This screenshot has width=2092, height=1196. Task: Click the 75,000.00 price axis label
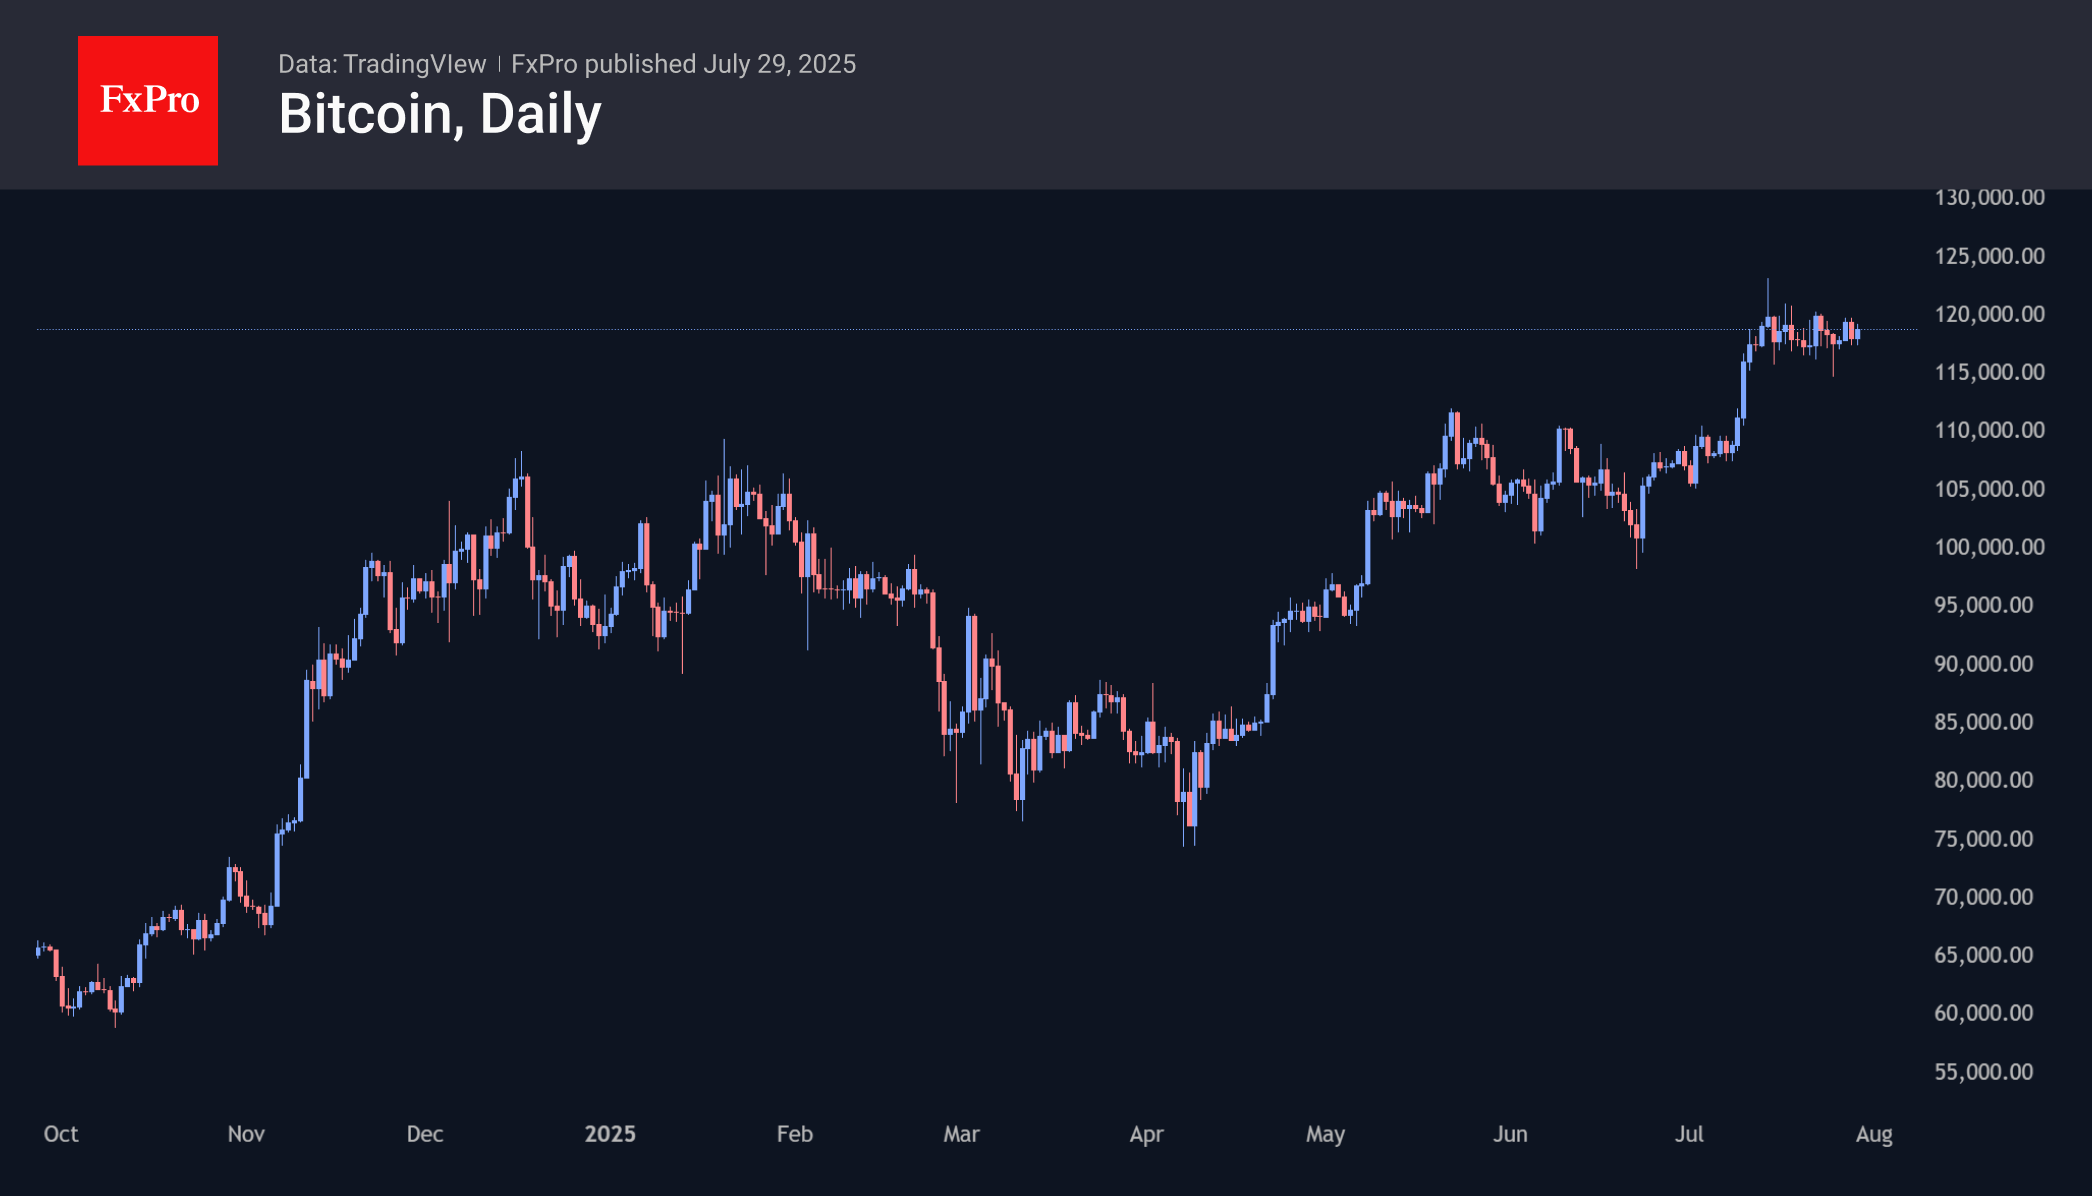click(x=1983, y=839)
